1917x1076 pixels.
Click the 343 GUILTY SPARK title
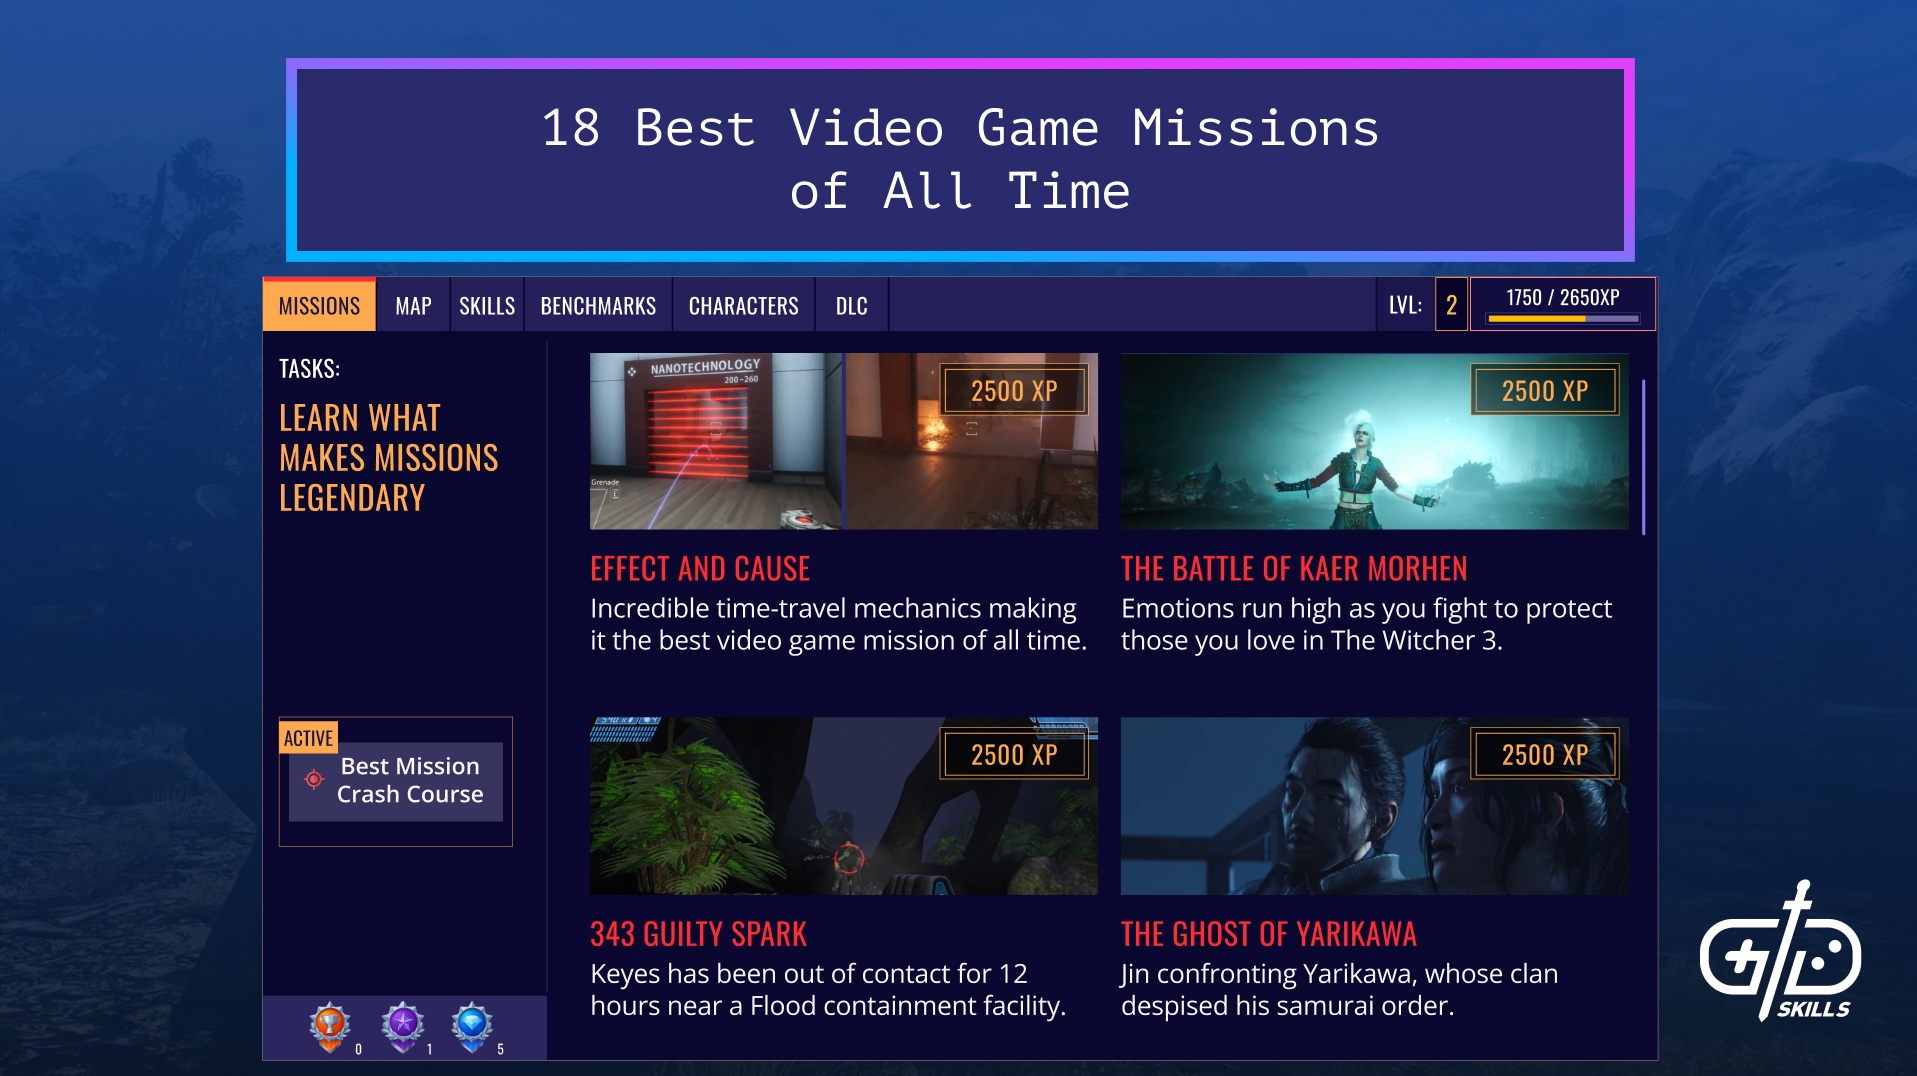[x=698, y=934]
